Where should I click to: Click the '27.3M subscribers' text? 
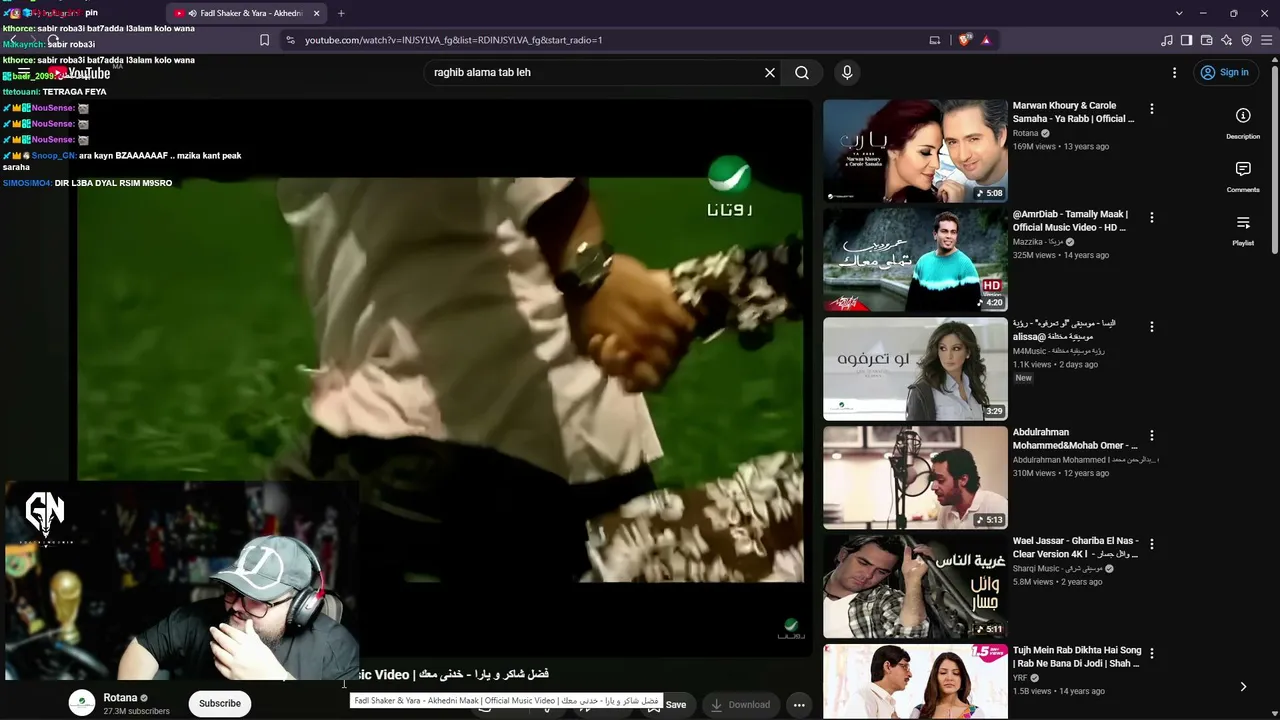pos(136,712)
